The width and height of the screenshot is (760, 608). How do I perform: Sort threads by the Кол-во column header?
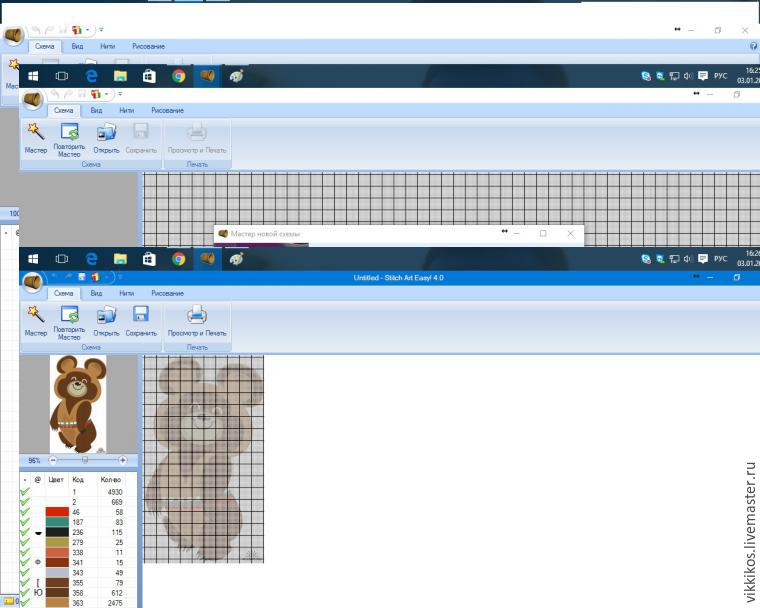(x=111, y=479)
